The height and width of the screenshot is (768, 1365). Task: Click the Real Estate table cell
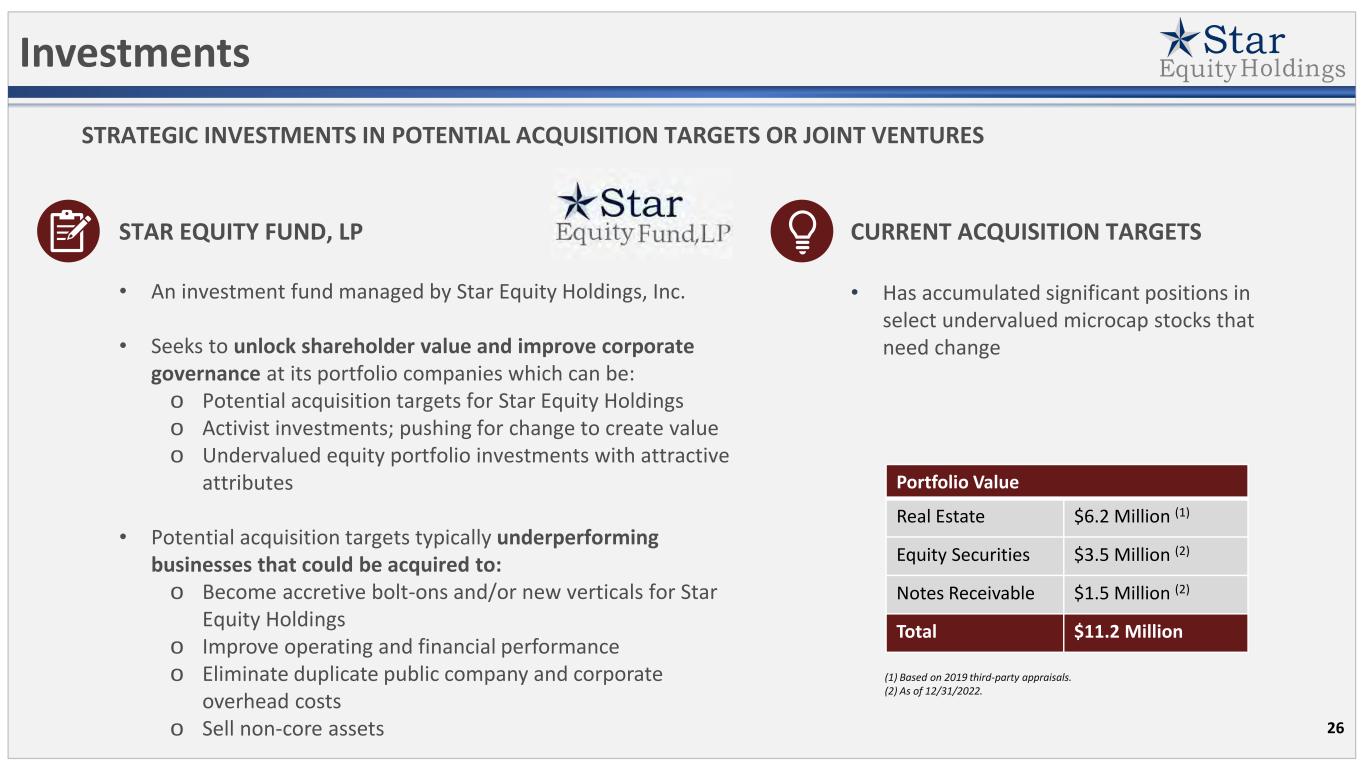974,517
